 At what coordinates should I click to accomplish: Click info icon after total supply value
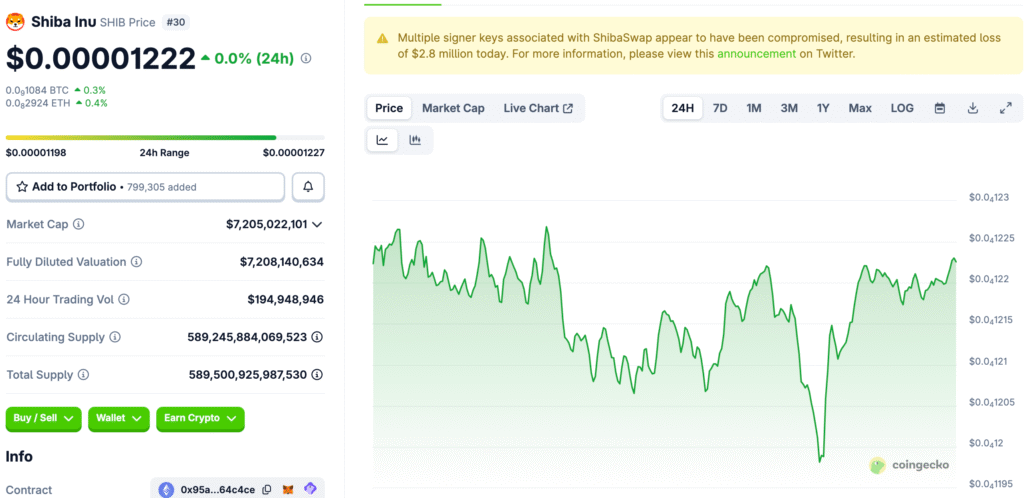point(317,375)
